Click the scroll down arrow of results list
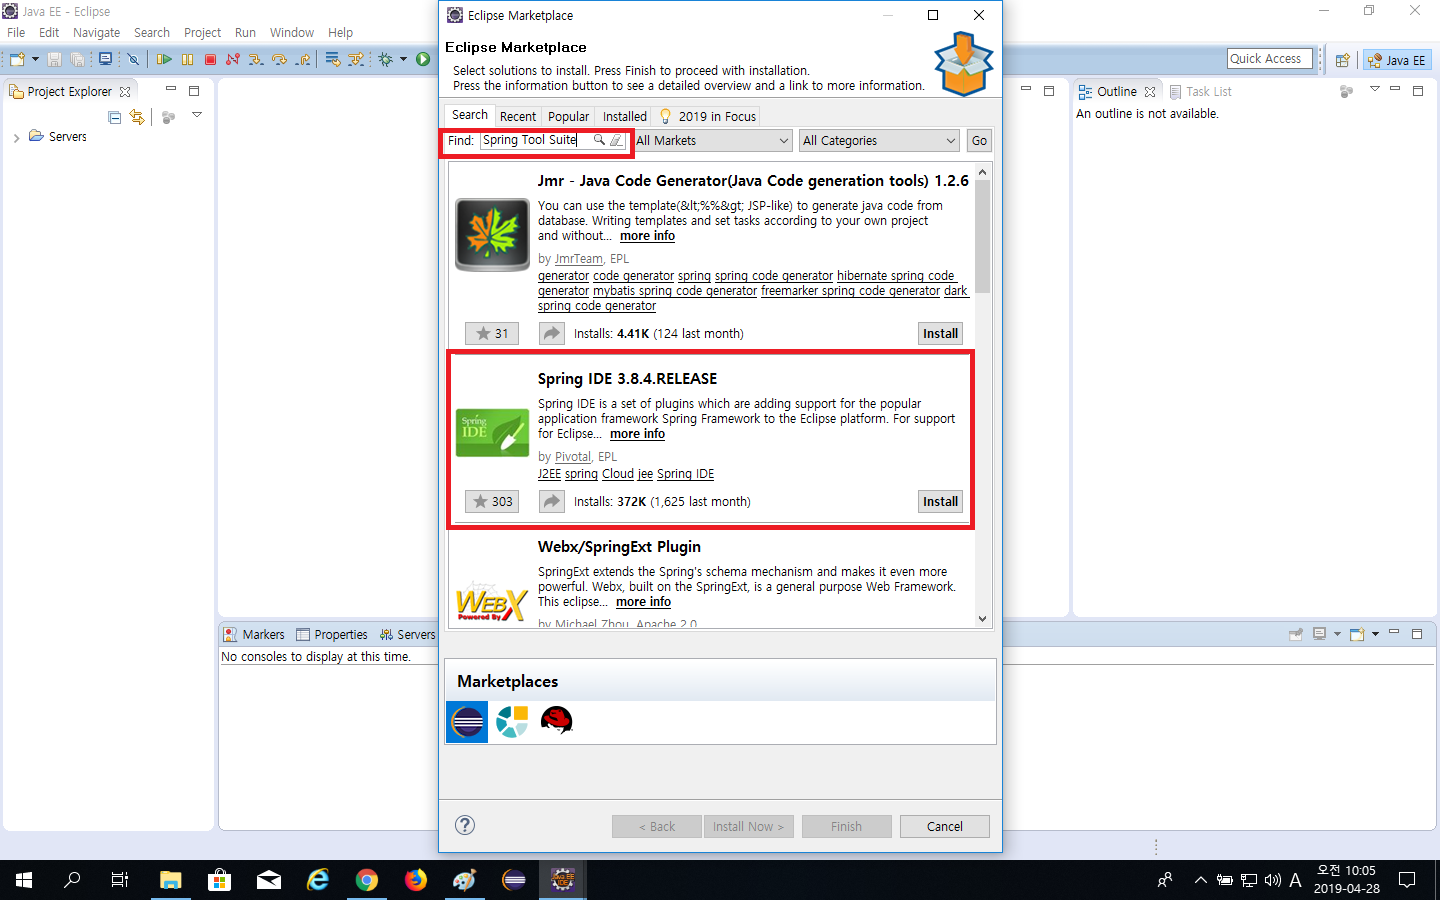 [982, 619]
